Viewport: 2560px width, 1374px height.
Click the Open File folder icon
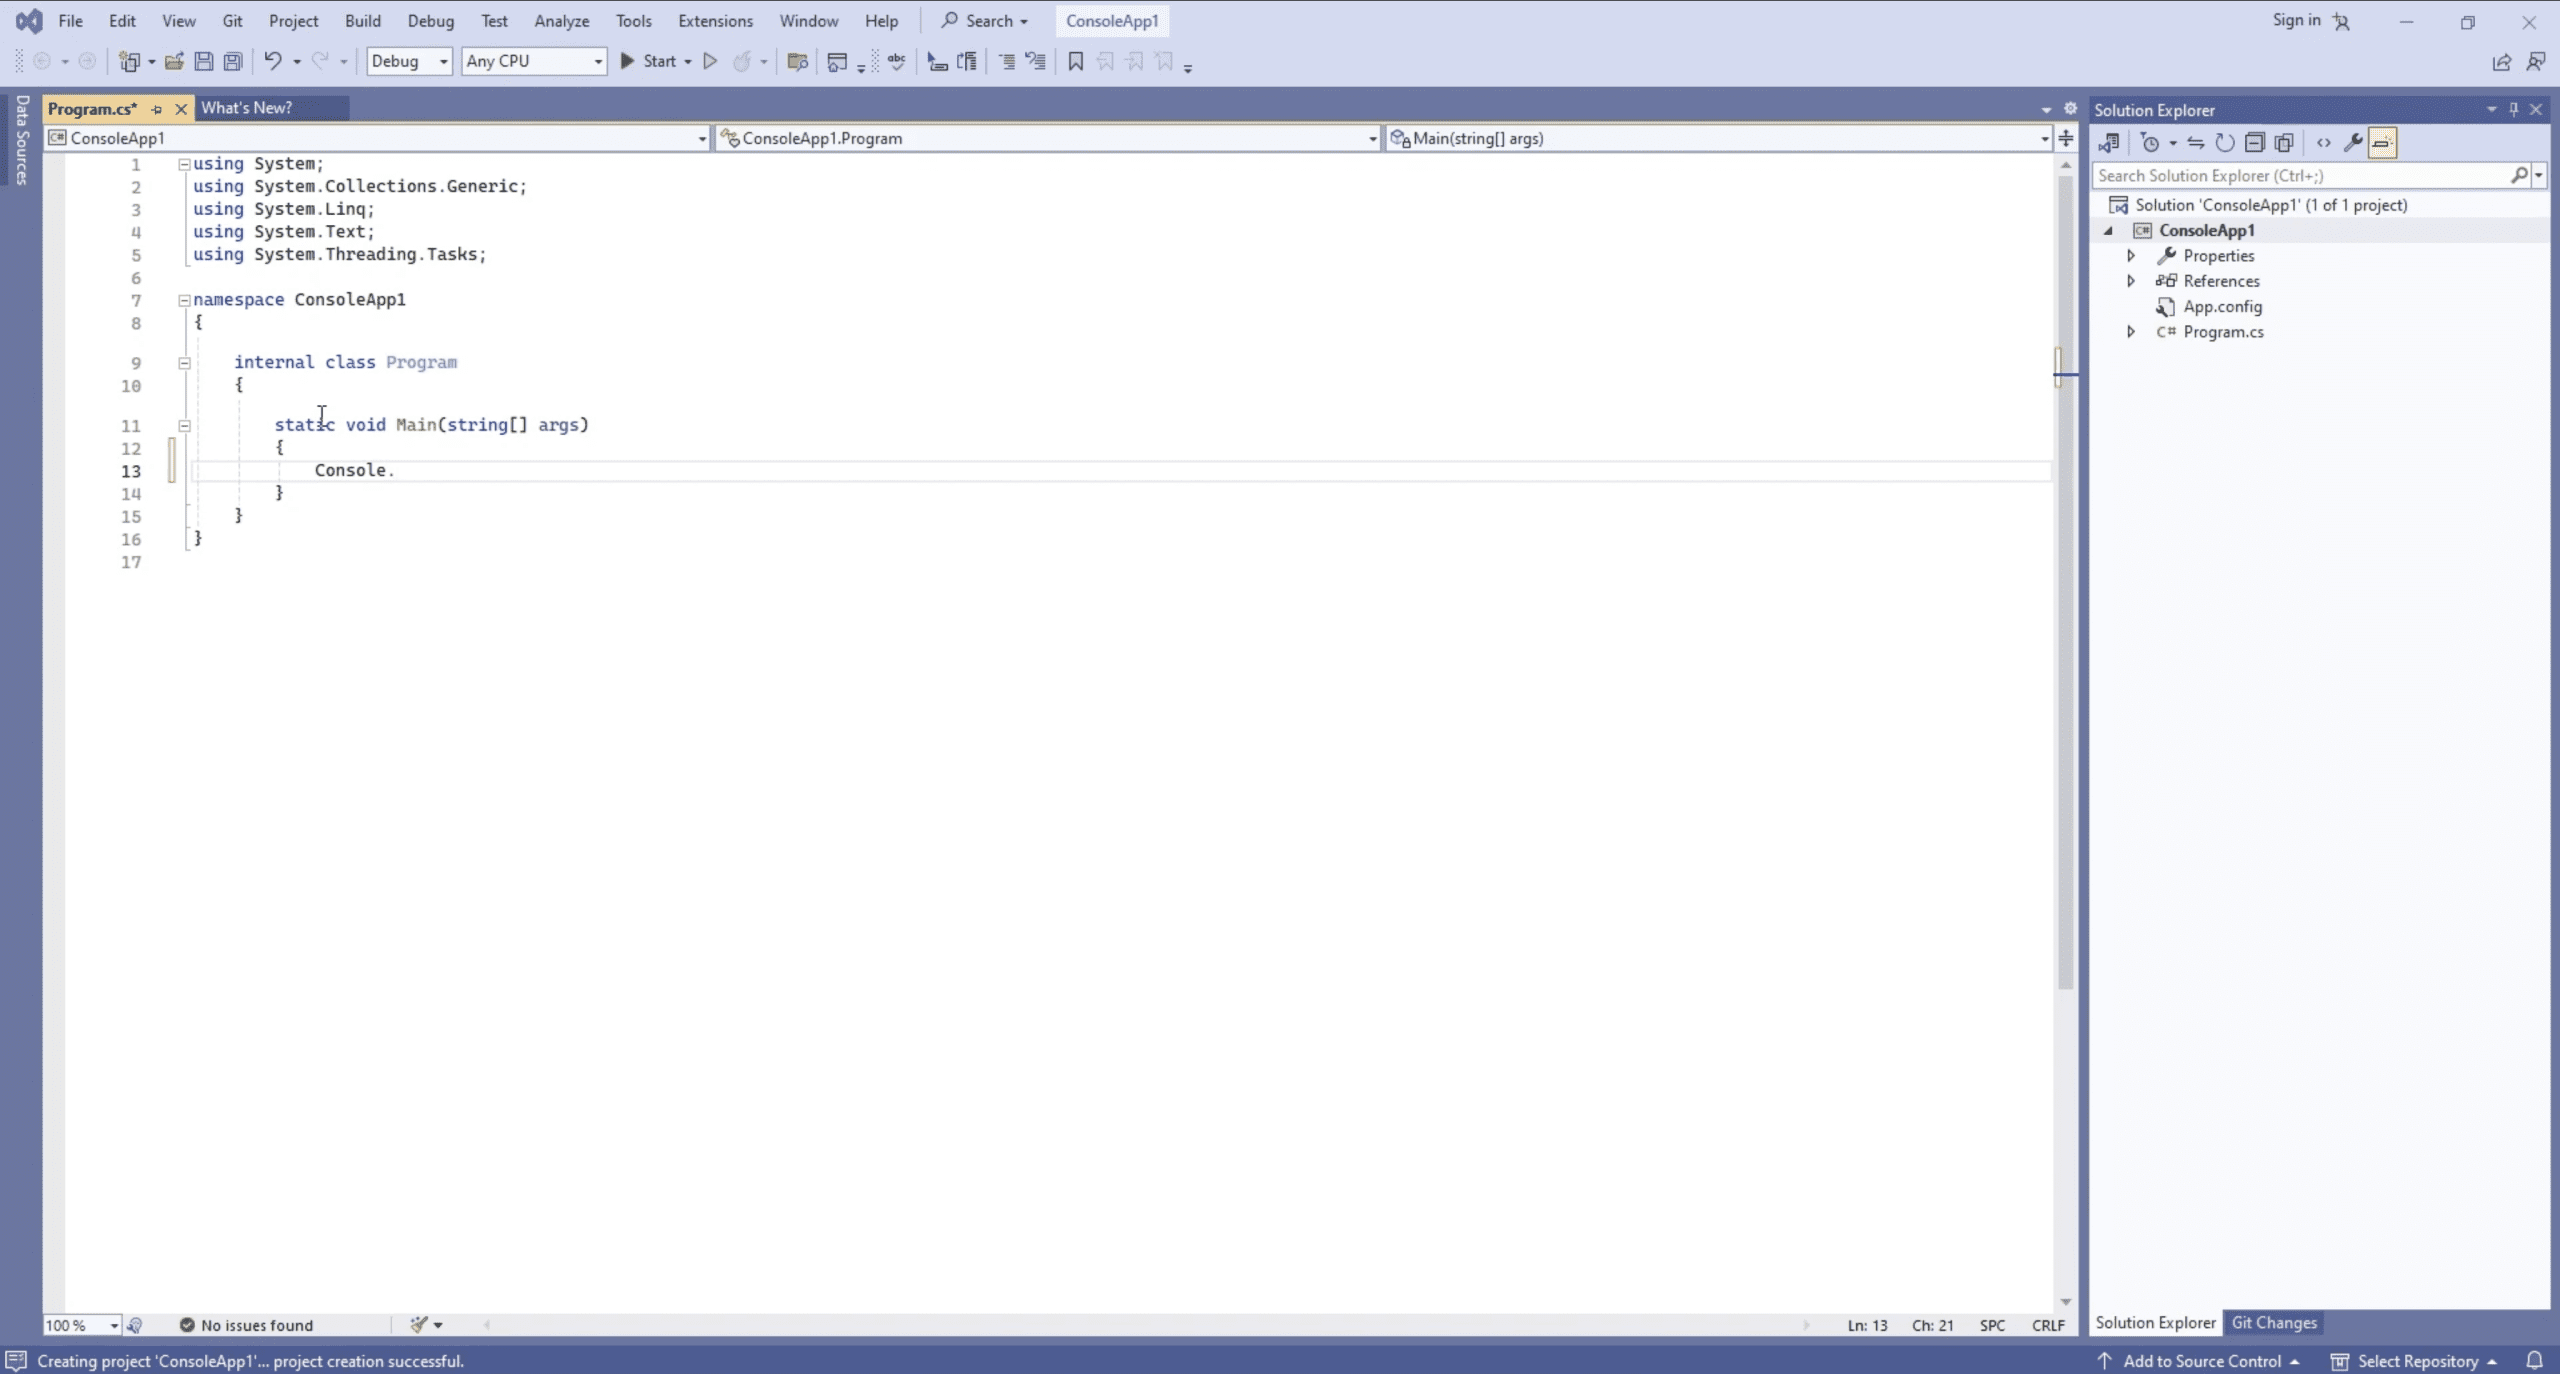pyautogui.click(x=174, y=61)
